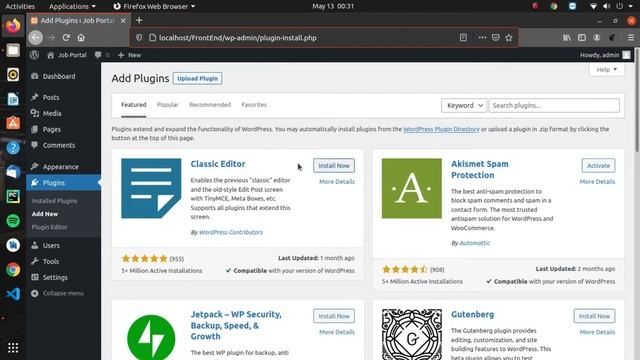The height and width of the screenshot is (360, 640).
Task: Click the Gutenberg plugin logo
Action: tap(411, 334)
